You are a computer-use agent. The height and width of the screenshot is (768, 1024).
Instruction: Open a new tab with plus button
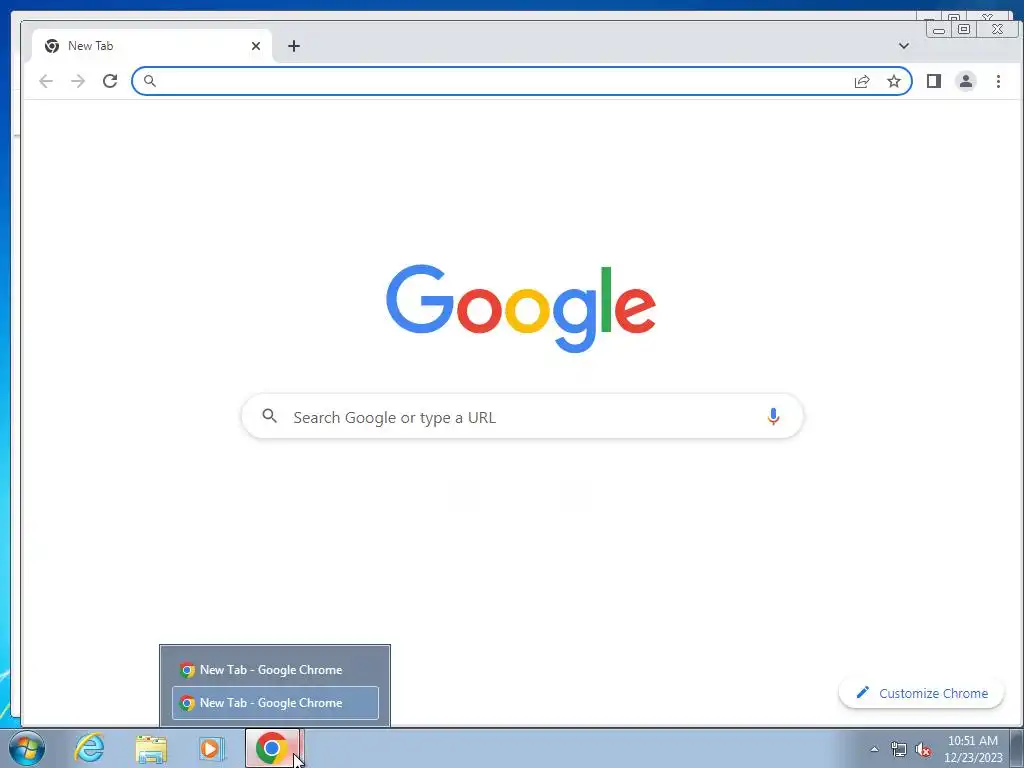coord(294,46)
